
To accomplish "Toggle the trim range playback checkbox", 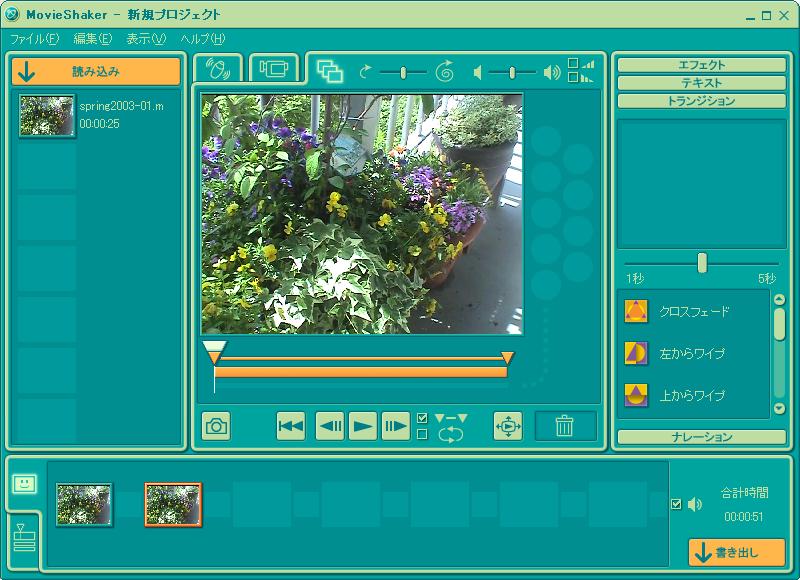I will pyautogui.click(x=422, y=418).
